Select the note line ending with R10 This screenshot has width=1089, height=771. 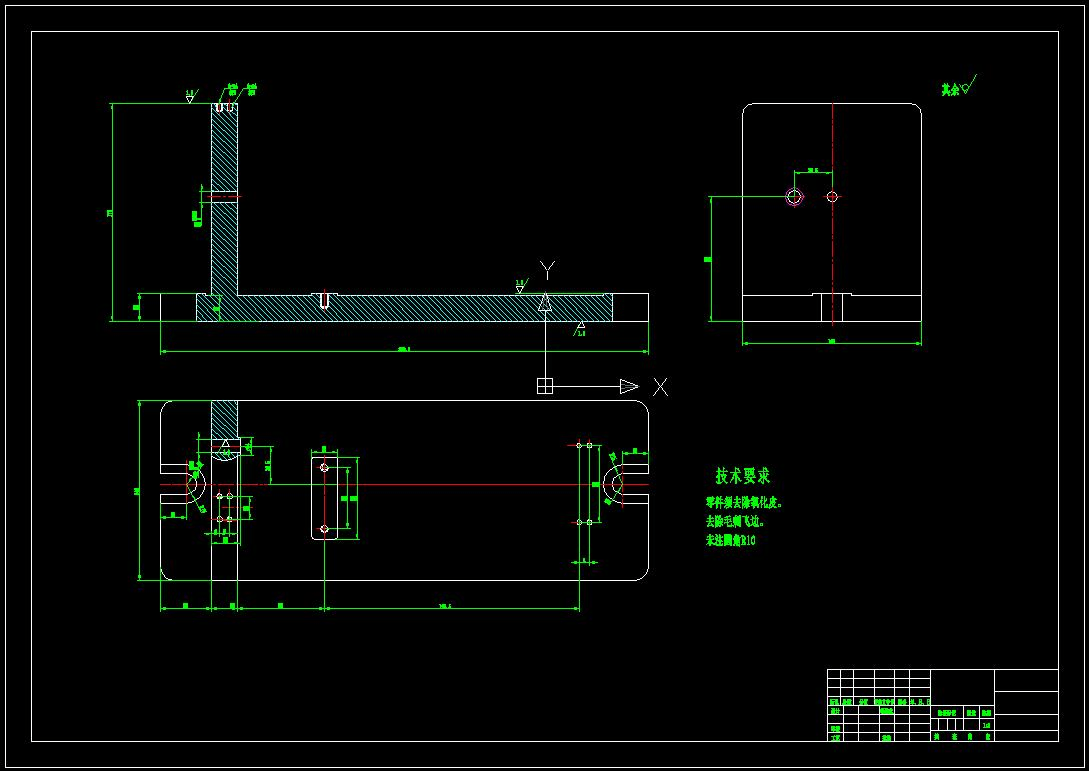pos(731,540)
